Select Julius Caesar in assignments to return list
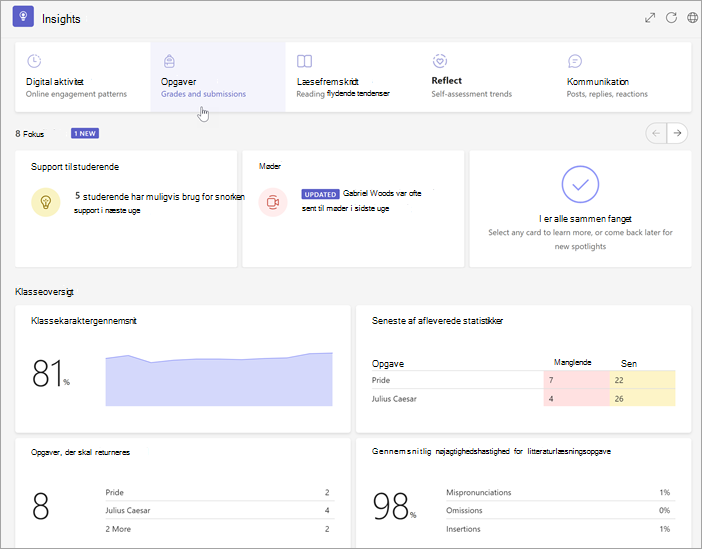Image resolution: width=702 pixels, height=549 pixels. (x=219, y=510)
